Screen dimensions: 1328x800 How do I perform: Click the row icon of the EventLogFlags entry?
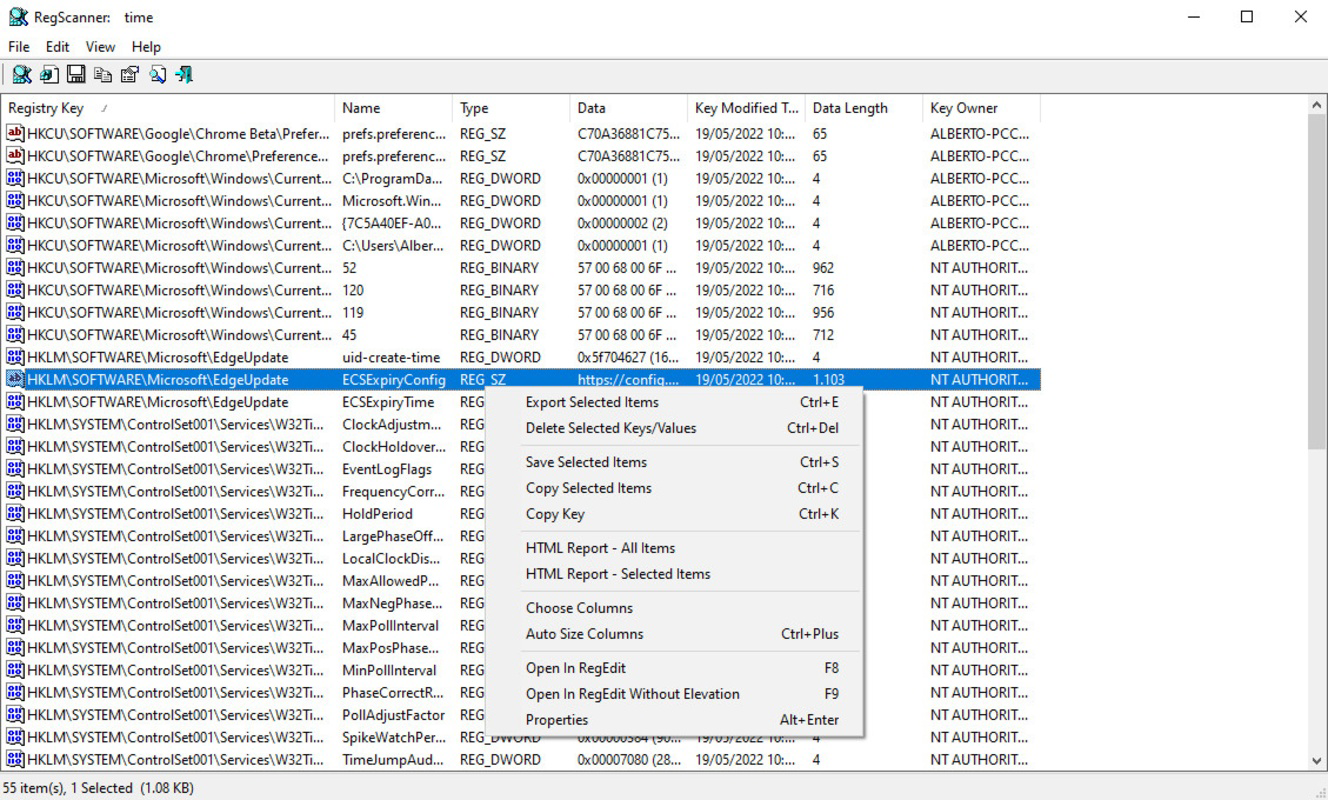click(x=15, y=469)
